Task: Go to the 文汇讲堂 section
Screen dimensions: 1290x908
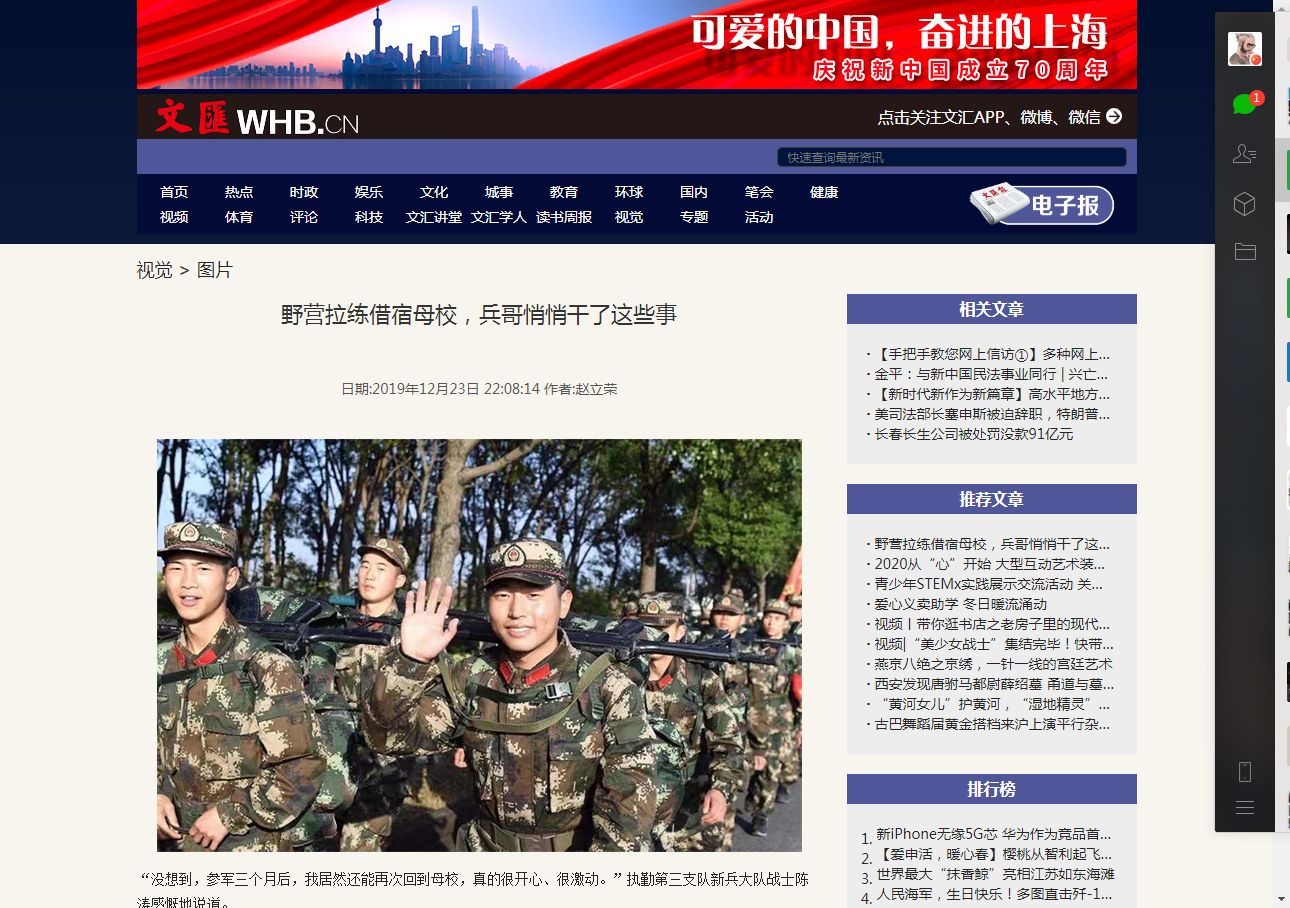Action: [x=434, y=217]
